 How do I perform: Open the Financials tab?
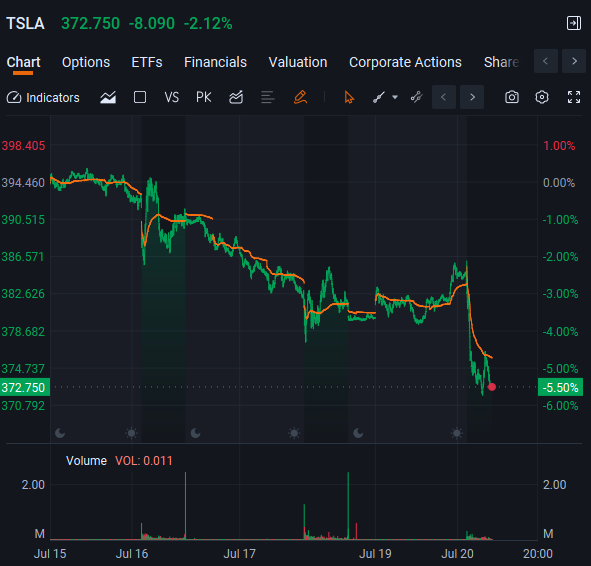[215, 62]
